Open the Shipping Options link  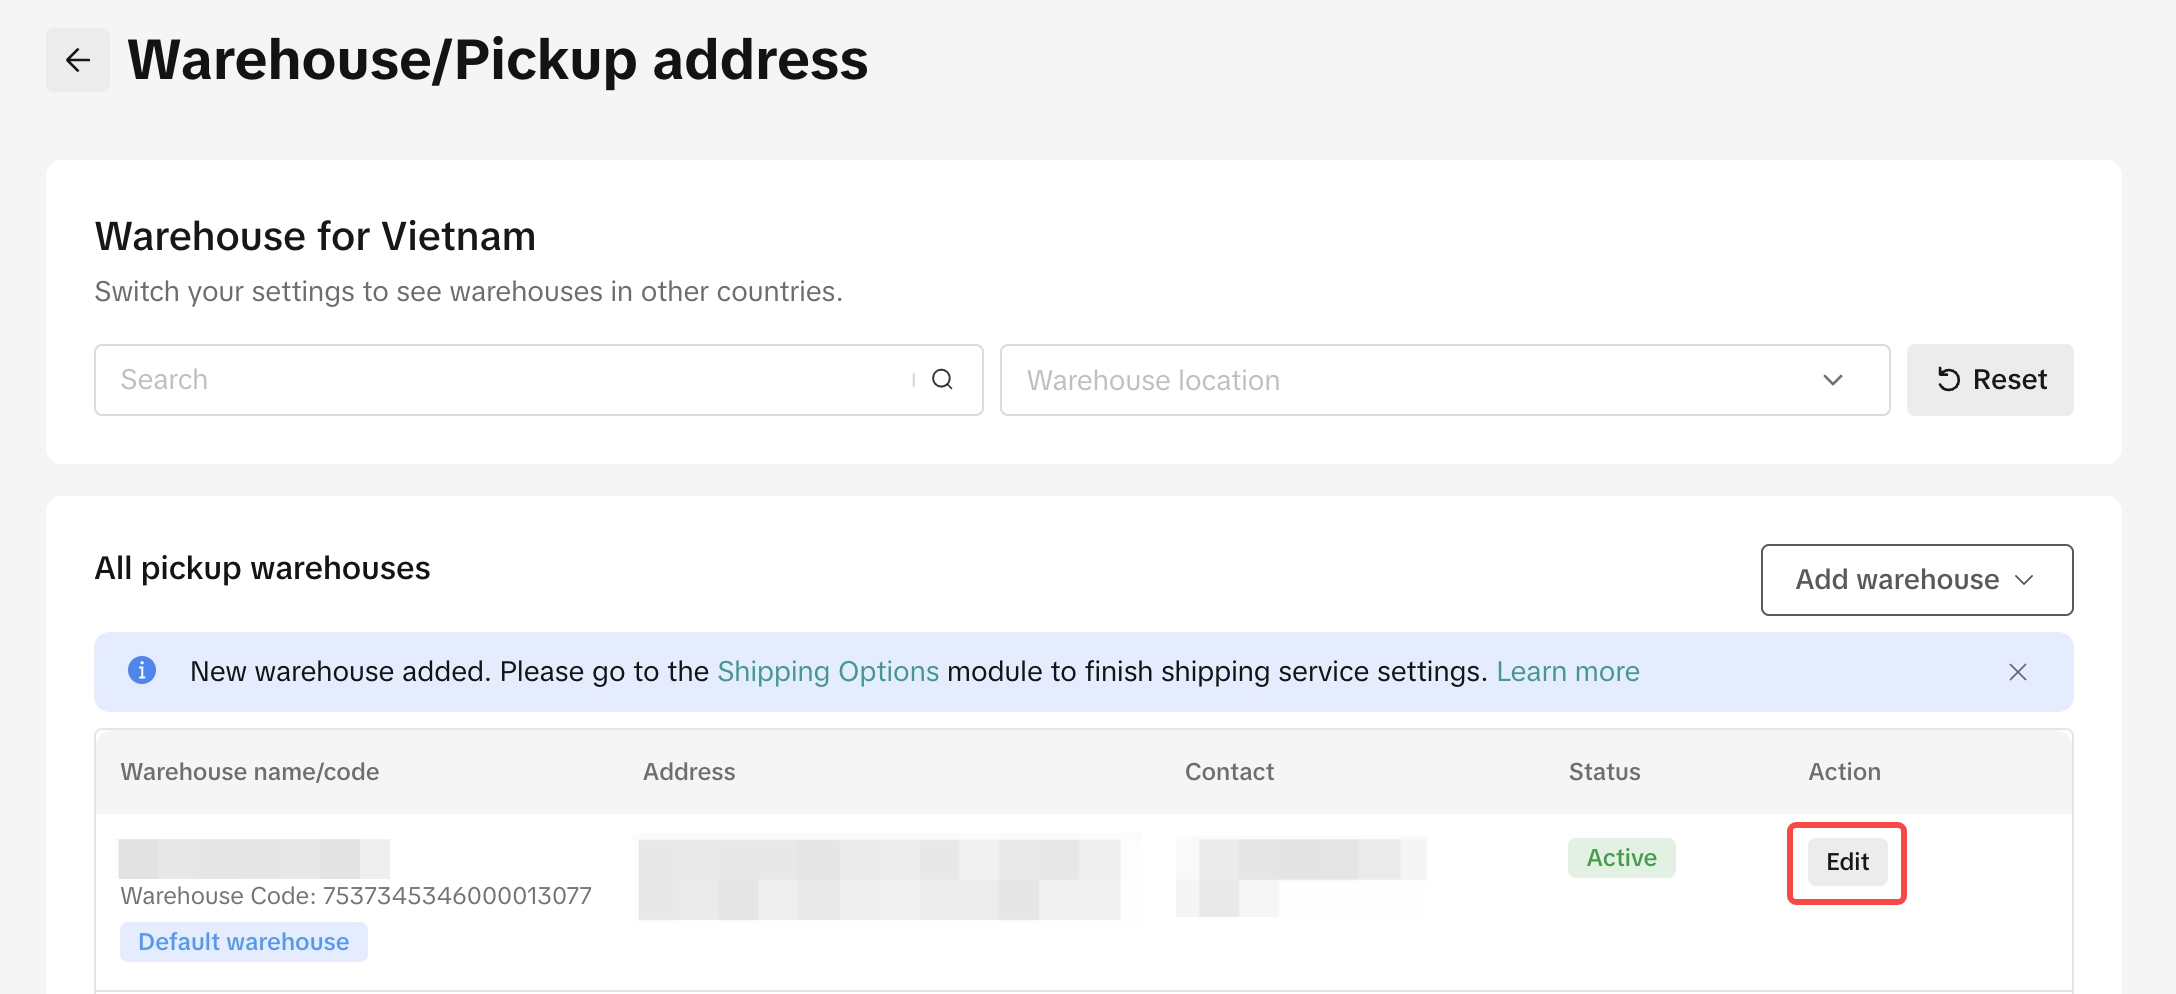[828, 672]
